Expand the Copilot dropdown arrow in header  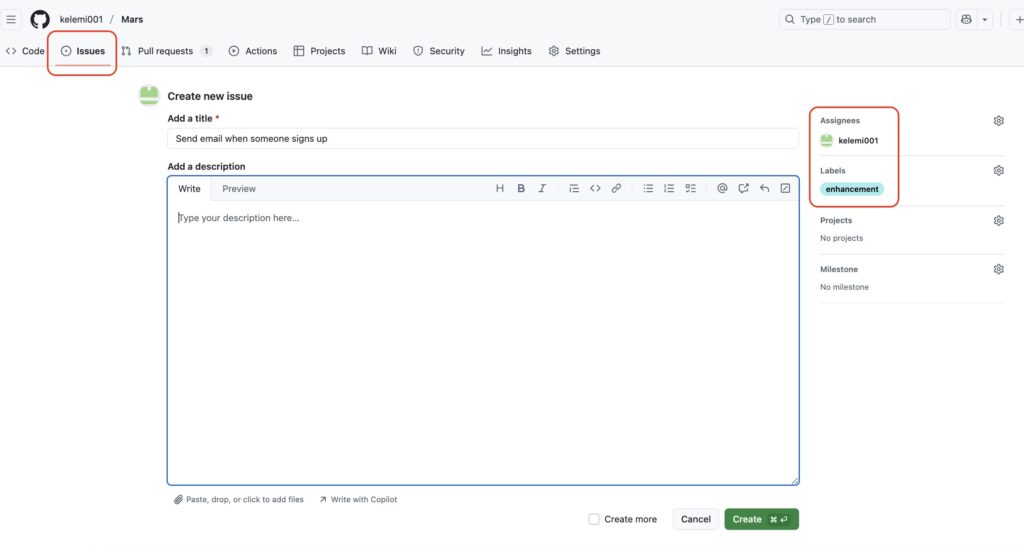(985, 19)
